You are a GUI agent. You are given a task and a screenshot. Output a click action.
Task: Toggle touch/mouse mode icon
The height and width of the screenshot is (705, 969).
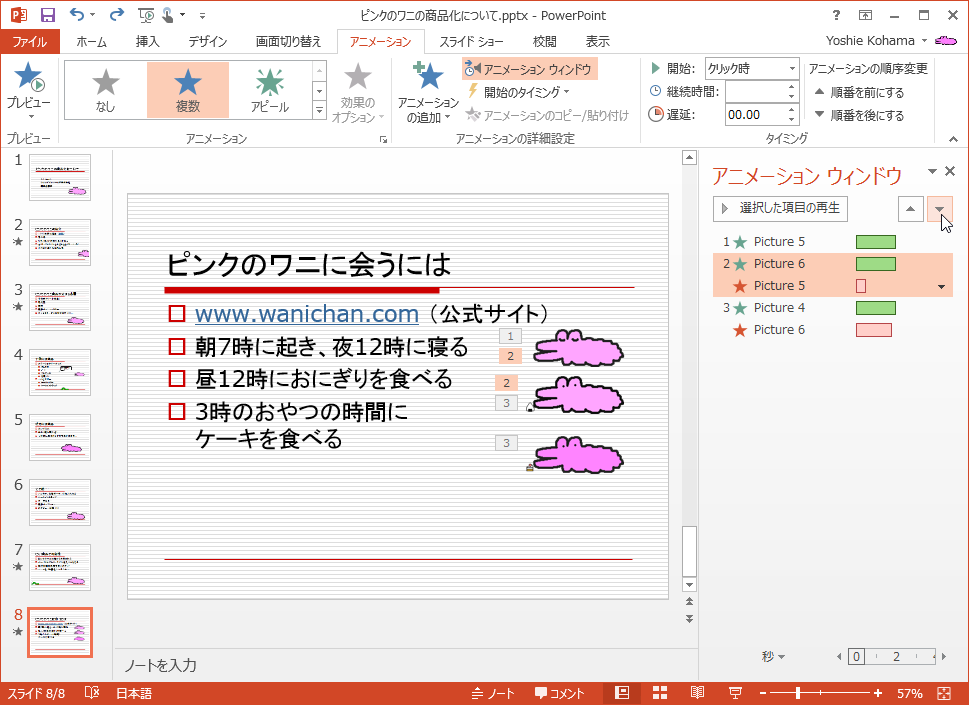(x=167, y=15)
